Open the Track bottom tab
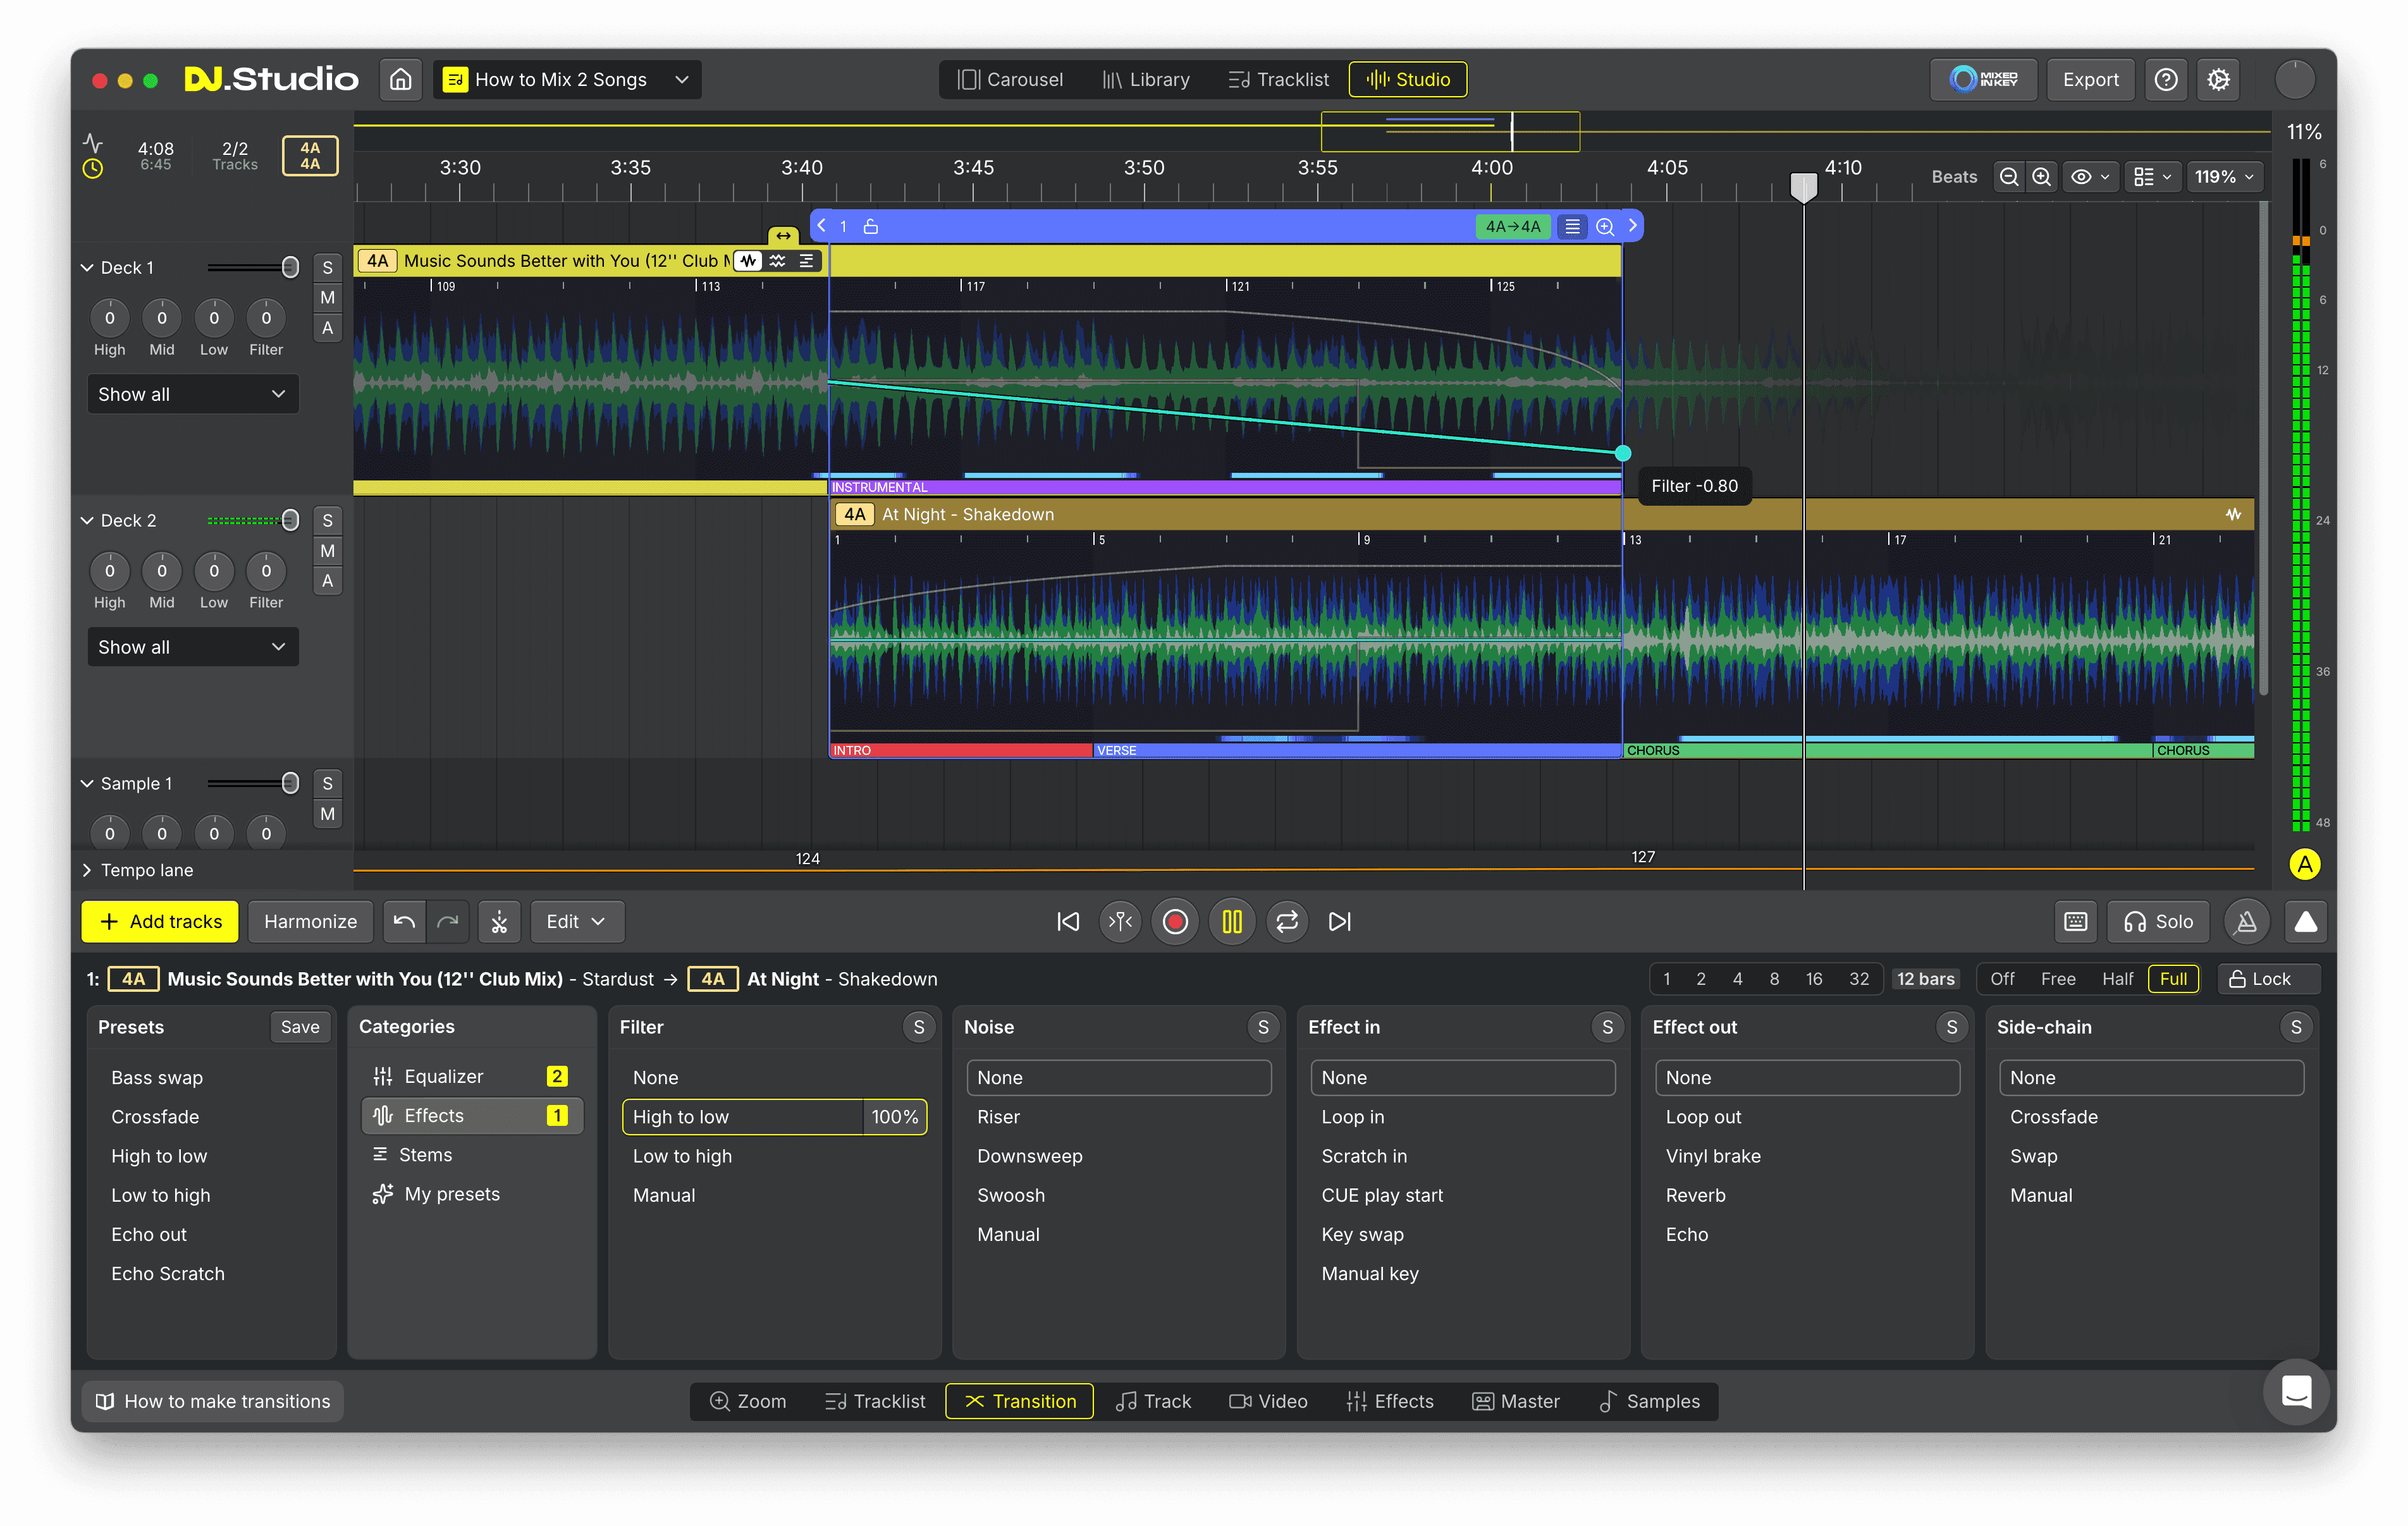The image size is (2408, 1526). 1153,1401
